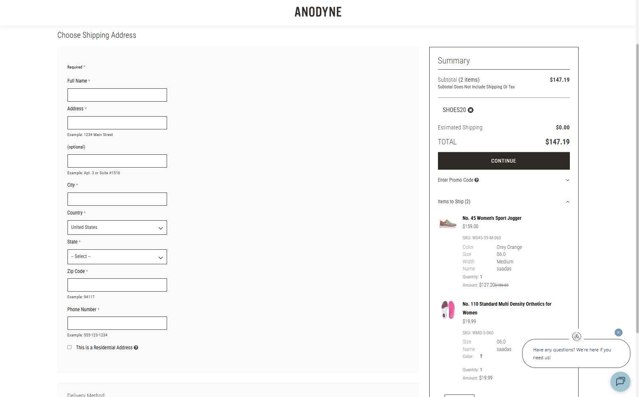
Task: Open Women's Sport Jogger shoe thumbnail
Action: [x=448, y=223]
